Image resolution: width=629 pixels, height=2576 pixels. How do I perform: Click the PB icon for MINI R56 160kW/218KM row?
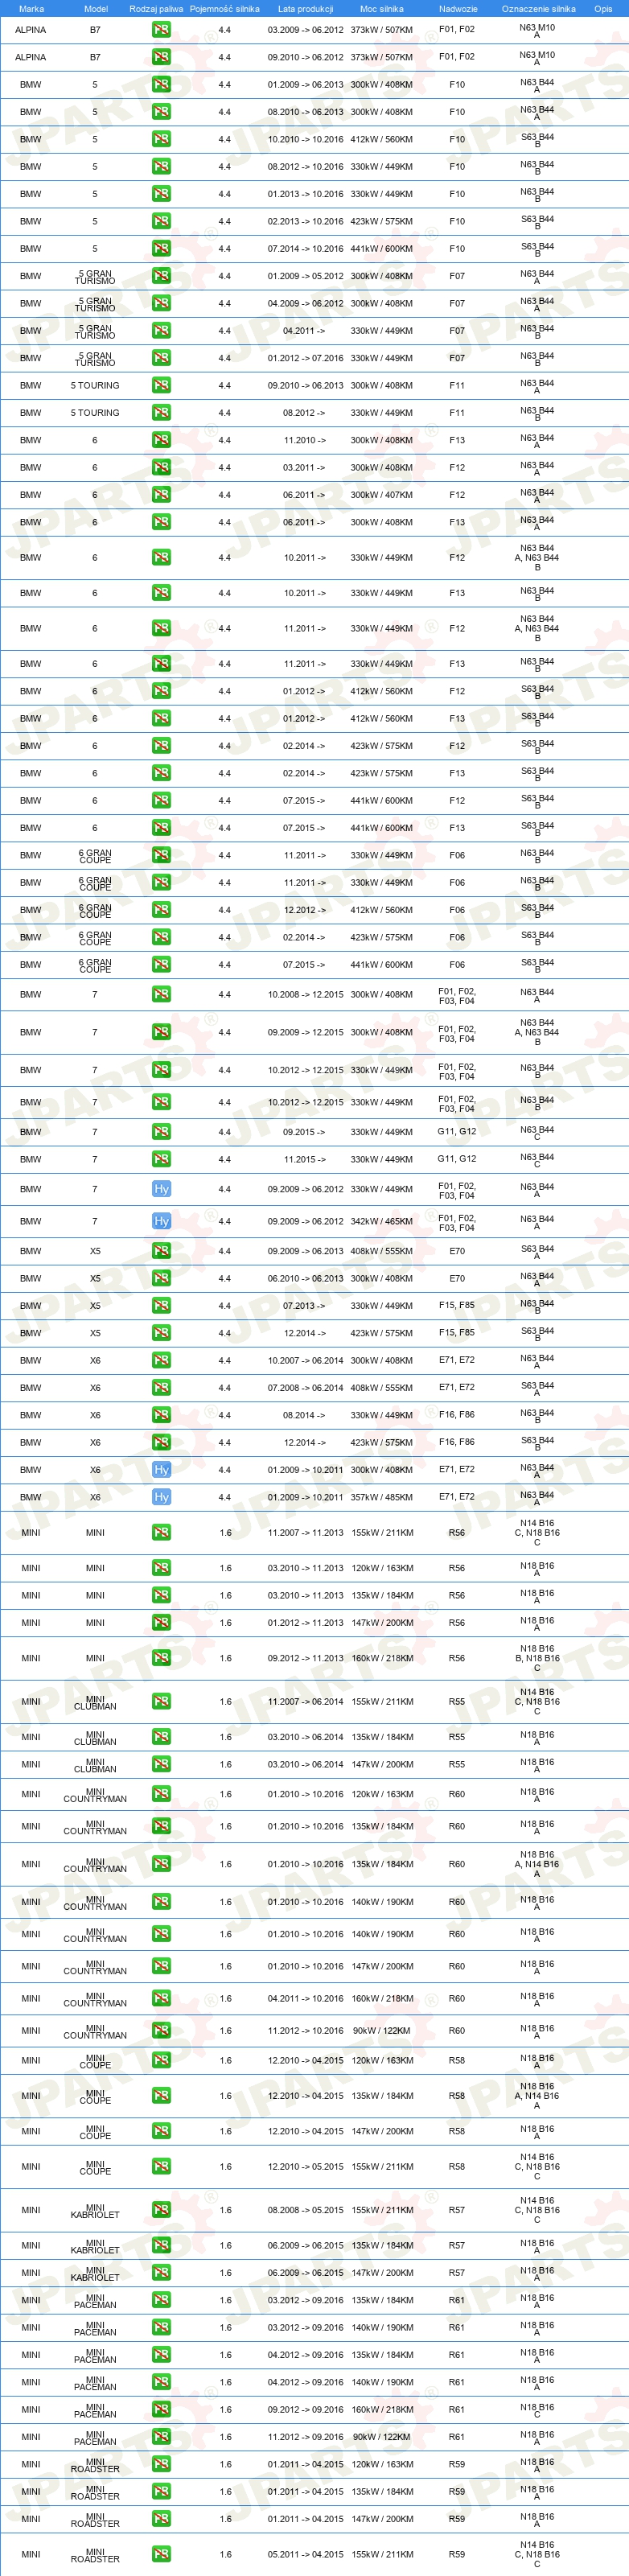[x=161, y=1658]
